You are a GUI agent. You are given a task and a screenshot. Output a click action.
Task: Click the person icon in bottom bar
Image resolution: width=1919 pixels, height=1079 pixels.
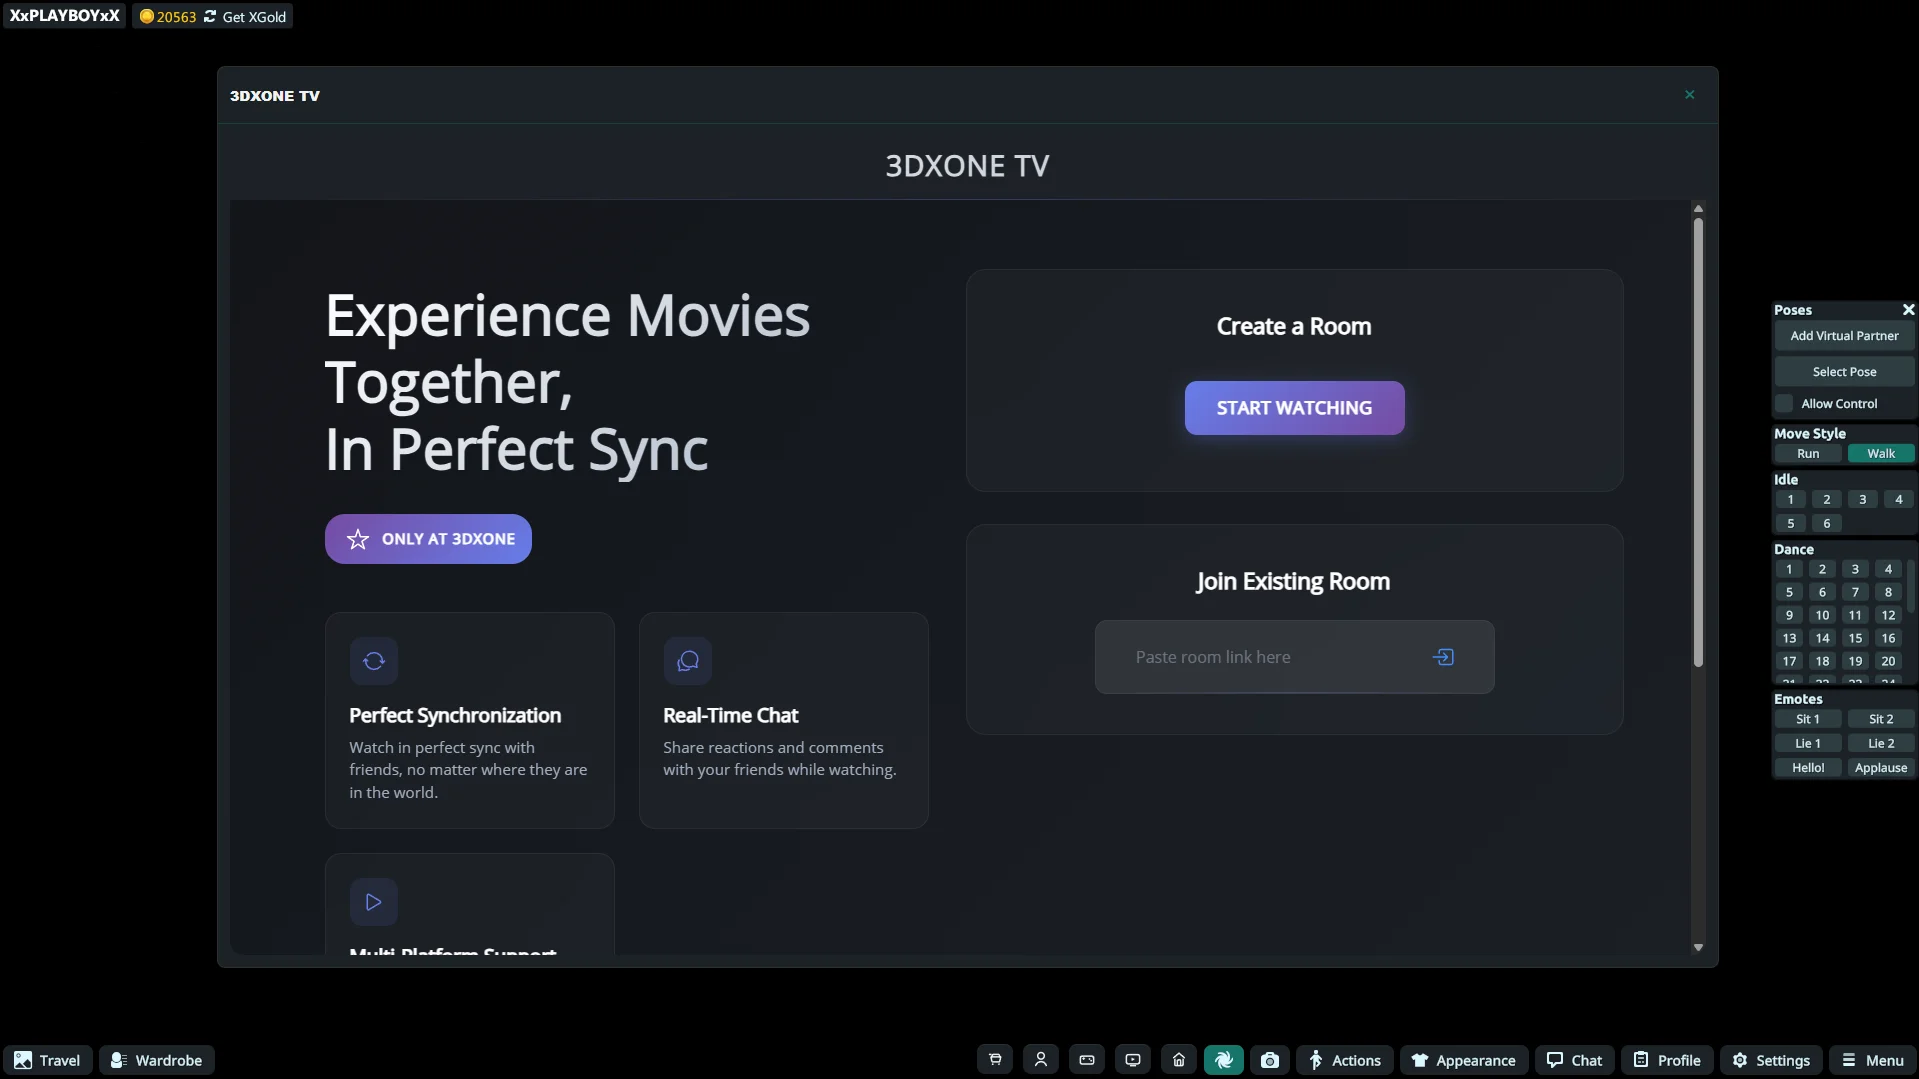[x=1041, y=1060]
